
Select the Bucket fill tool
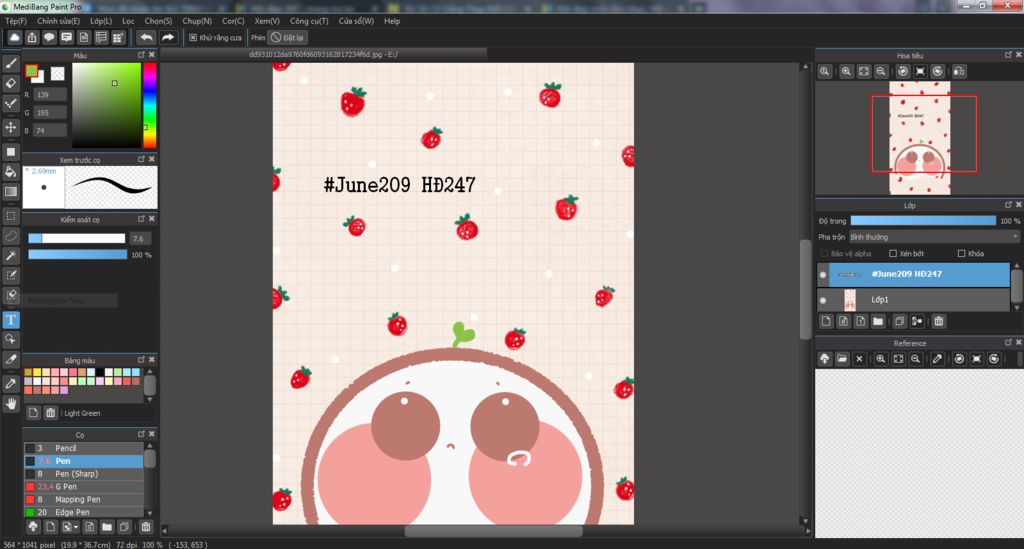click(10, 172)
